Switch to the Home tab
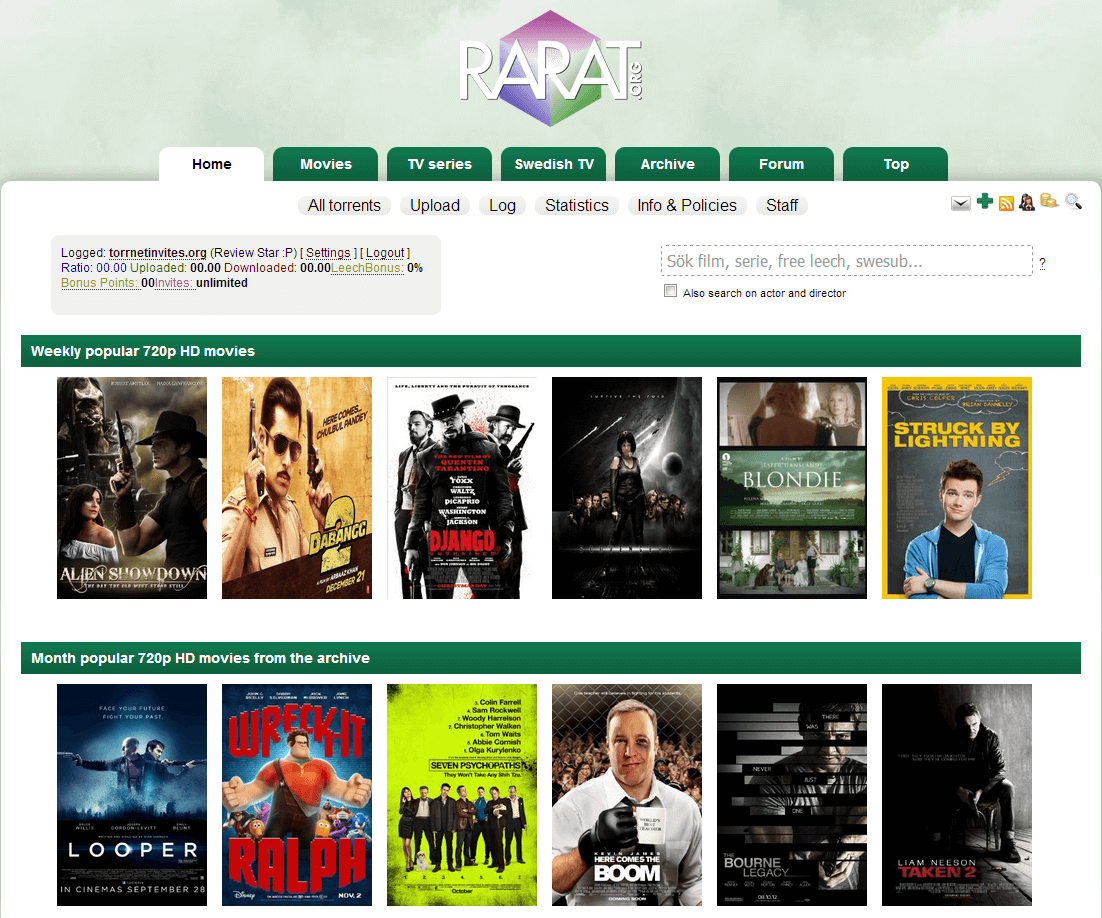 [x=212, y=164]
